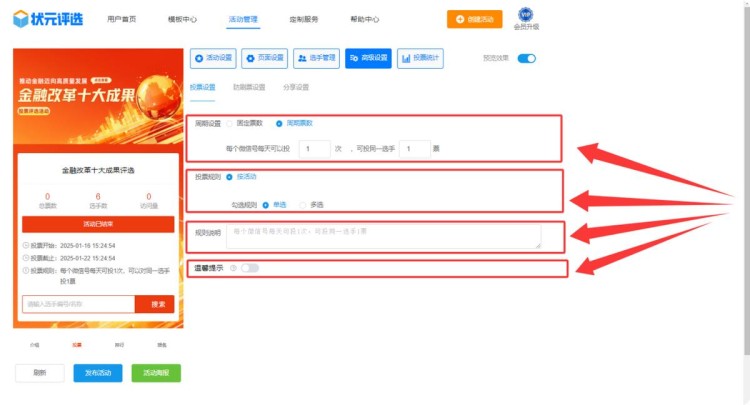The image size is (750, 405).
Task: Open 页面设置 page settings
Action: tap(264, 59)
